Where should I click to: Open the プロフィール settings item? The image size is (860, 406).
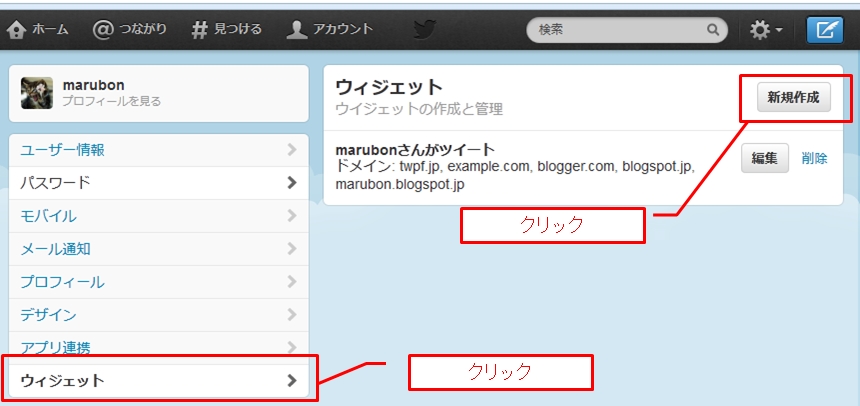(x=159, y=282)
